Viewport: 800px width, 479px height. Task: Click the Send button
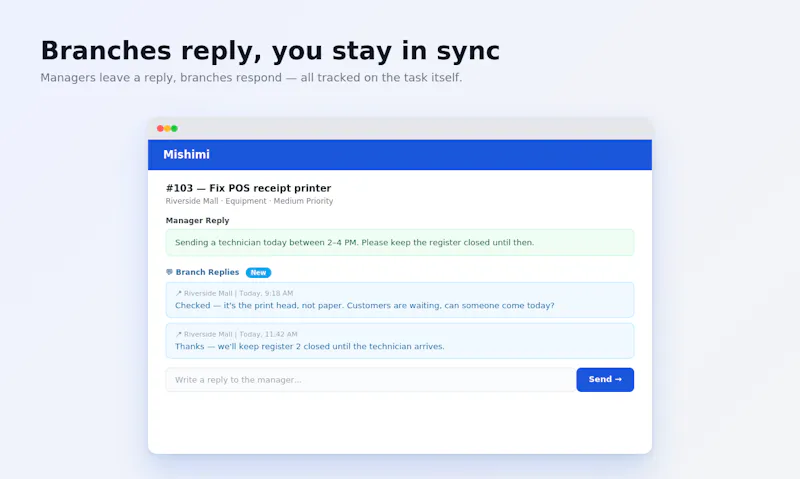point(605,380)
